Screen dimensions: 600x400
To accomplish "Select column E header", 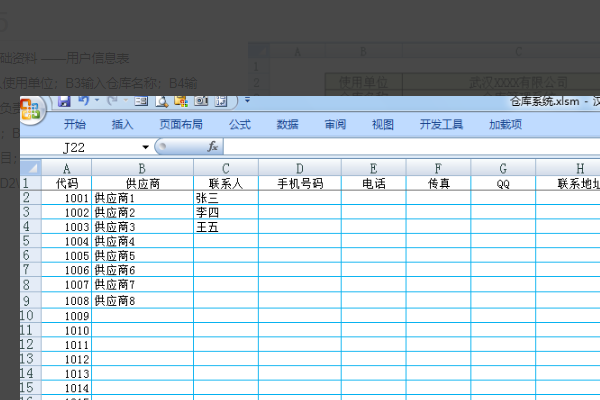I will point(373,168).
